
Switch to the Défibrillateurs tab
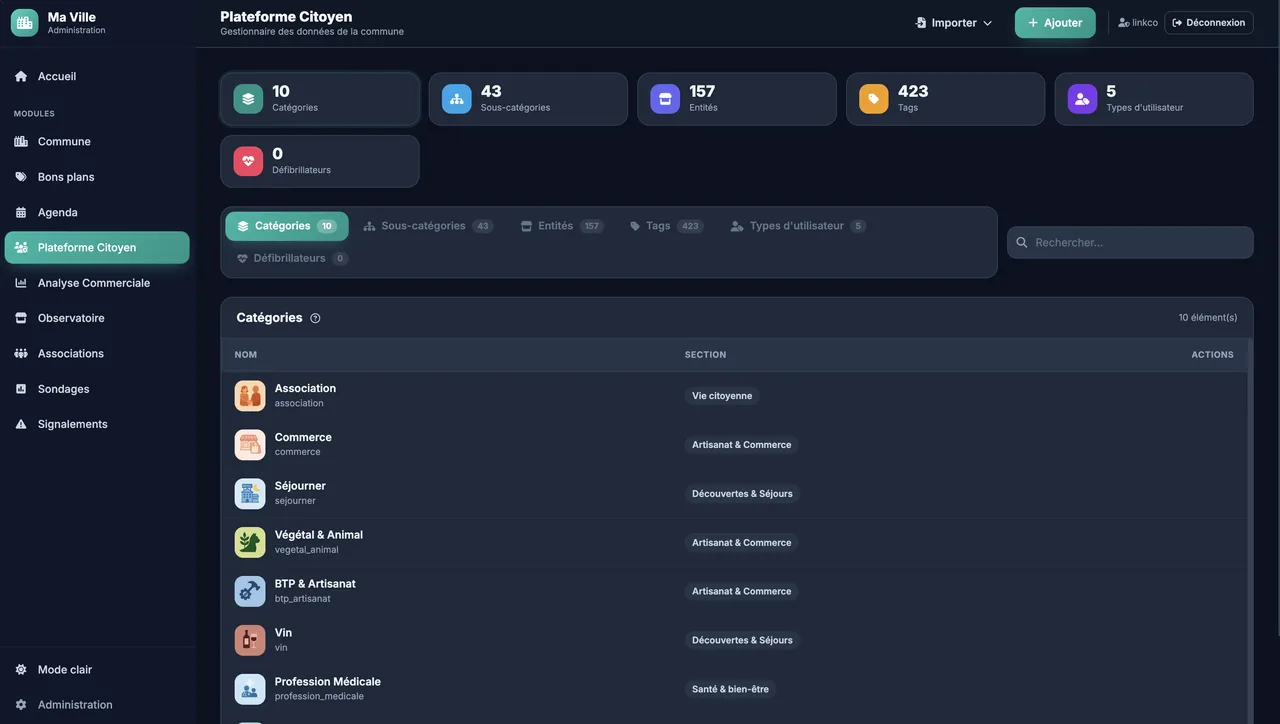(291, 258)
